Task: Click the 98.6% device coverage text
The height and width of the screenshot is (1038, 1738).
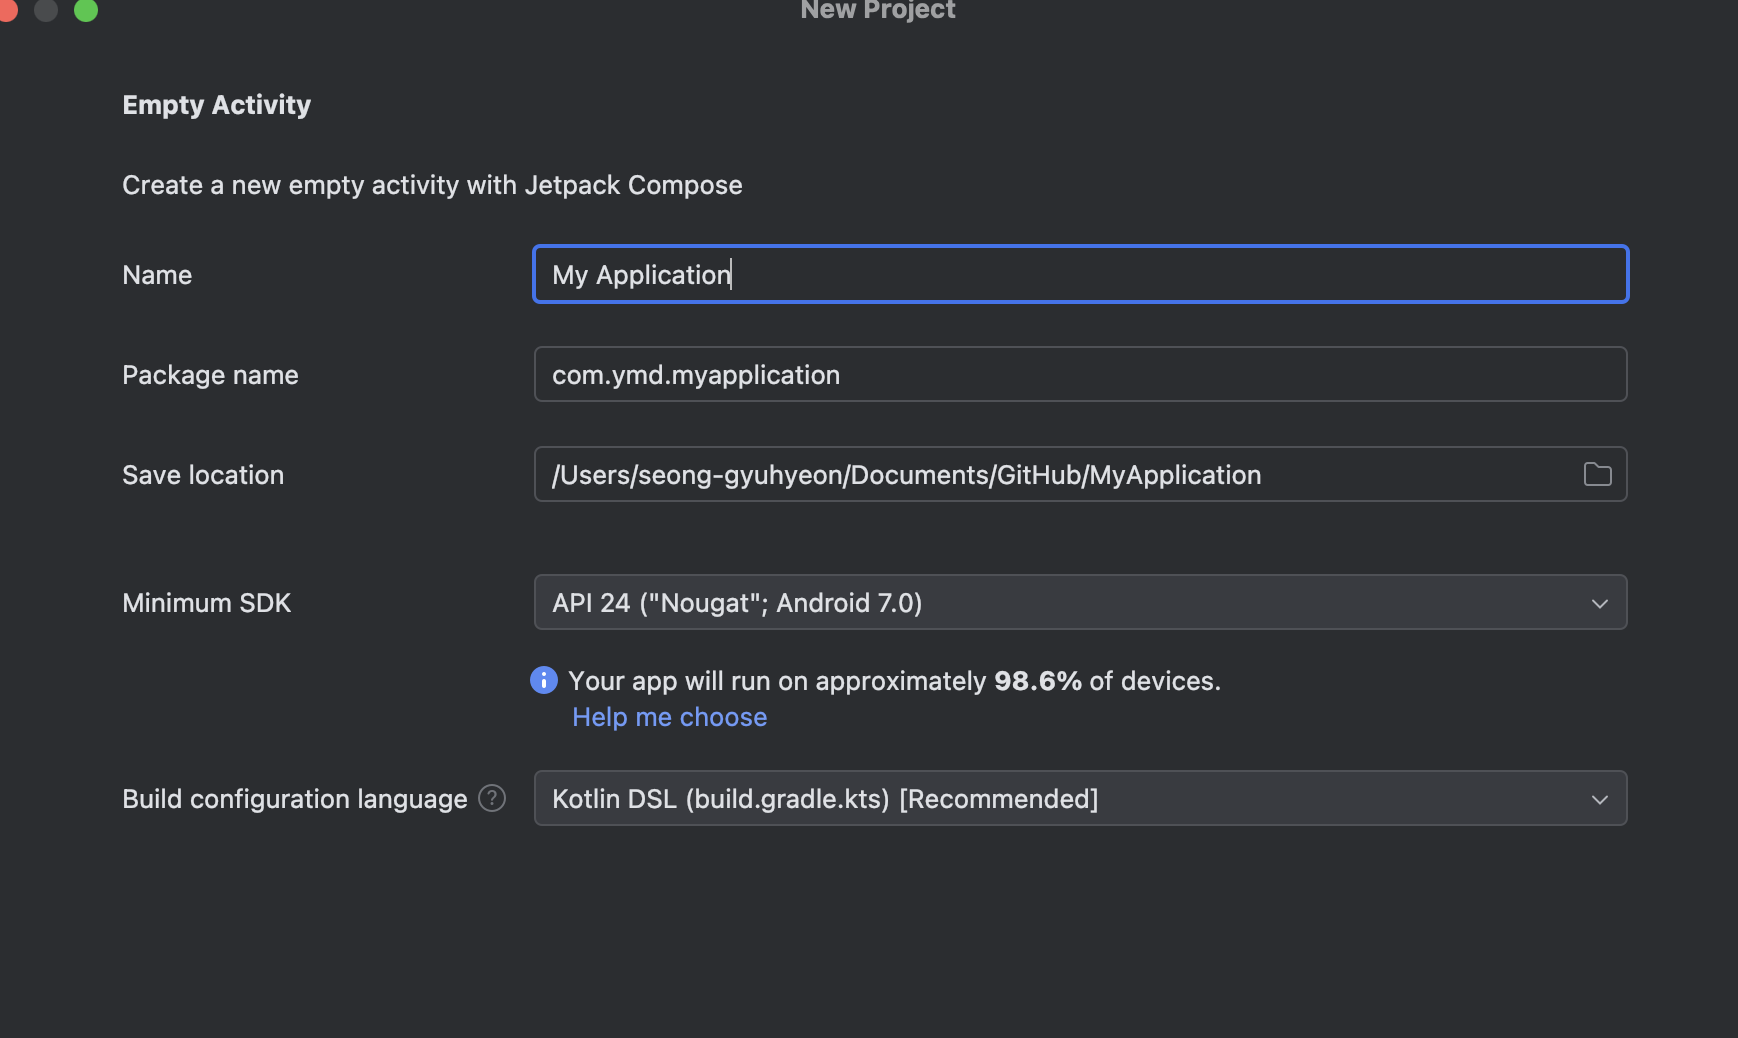Action: point(1037,681)
